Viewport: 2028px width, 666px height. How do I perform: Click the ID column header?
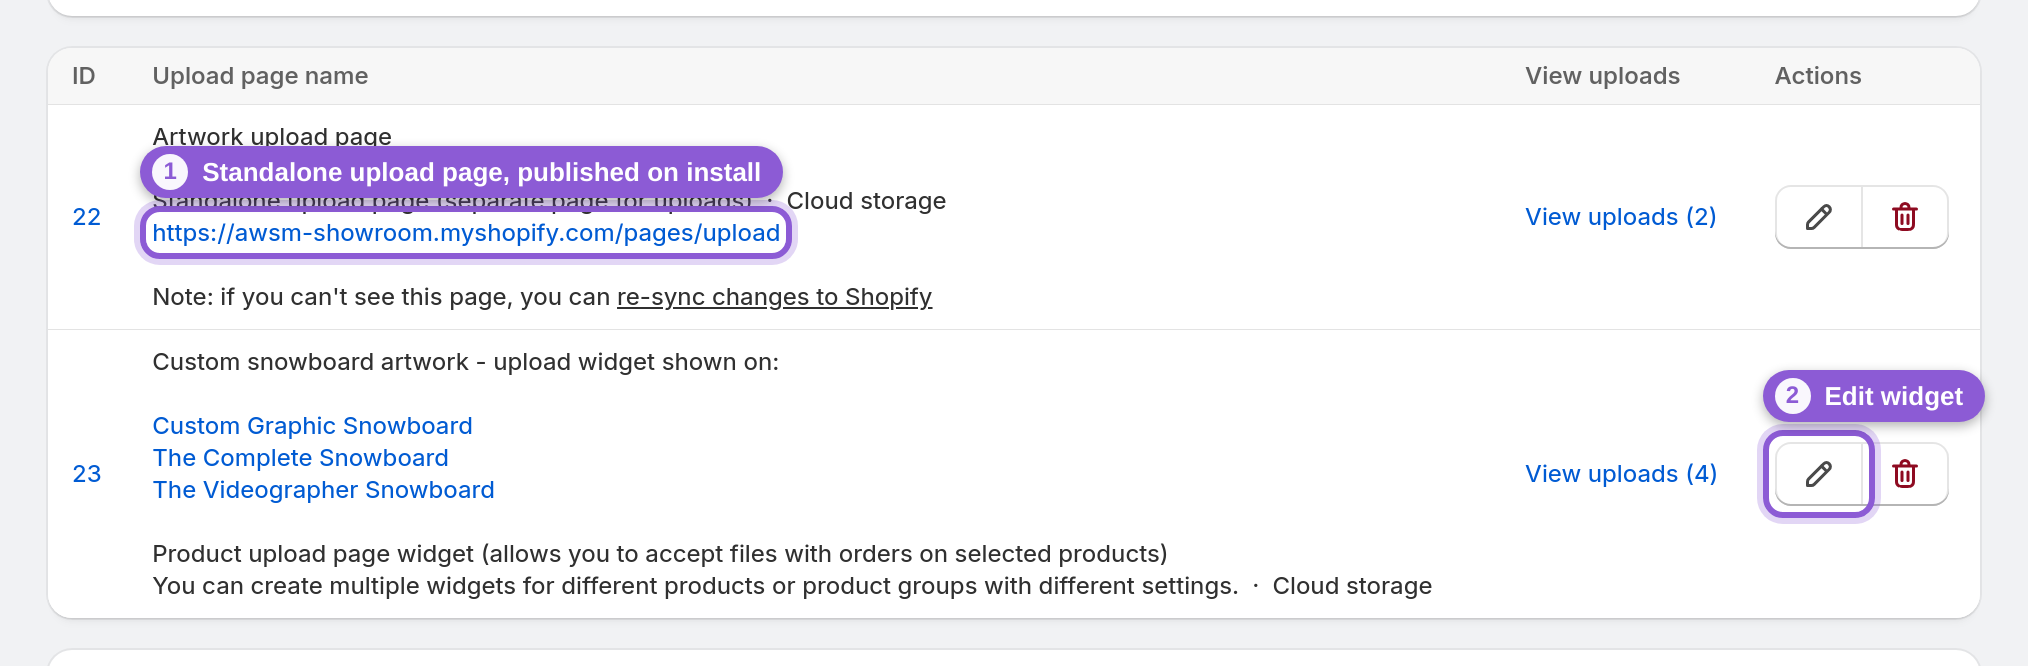point(84,76)
